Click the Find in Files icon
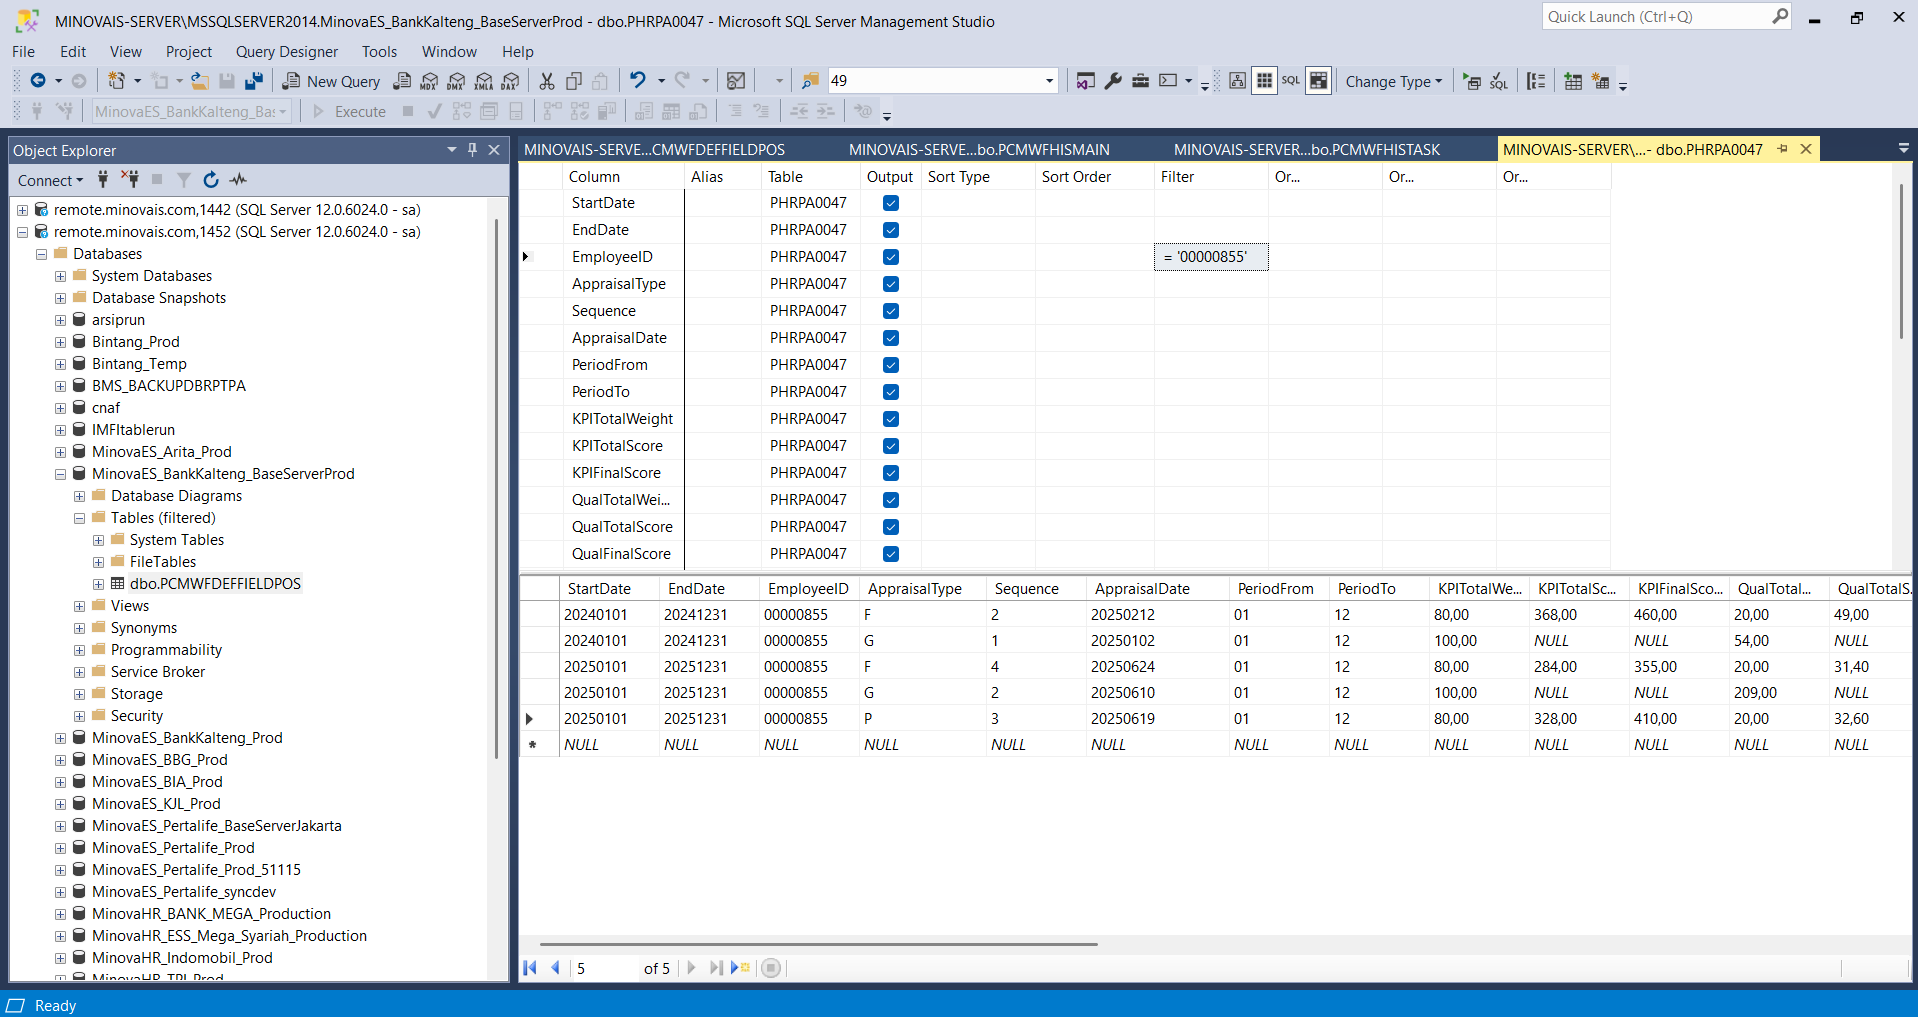This screenshot has width=1918, height=1017. (x=811, y=81)
